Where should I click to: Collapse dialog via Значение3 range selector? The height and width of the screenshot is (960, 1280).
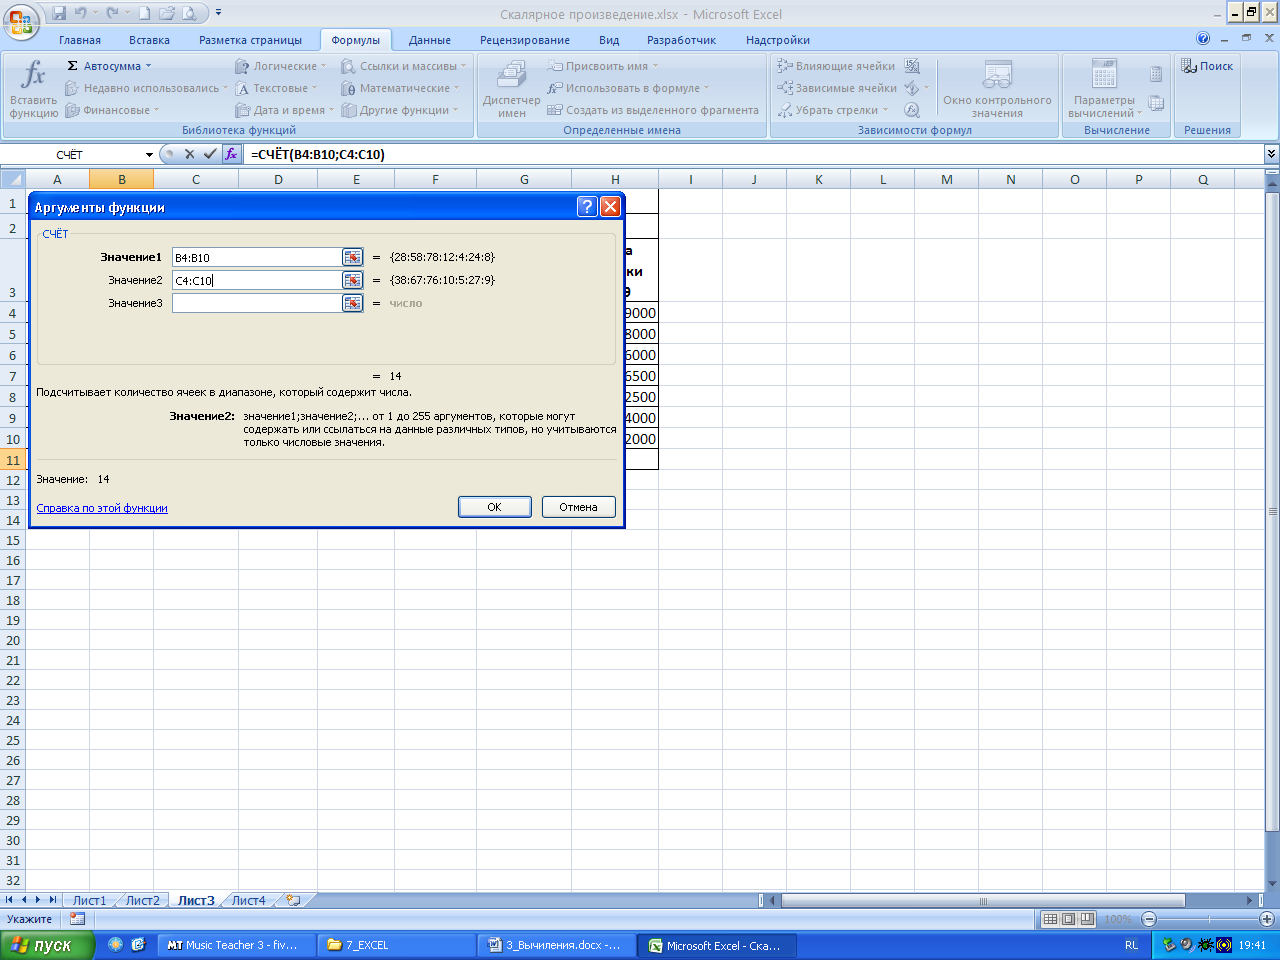click(352, 303)
